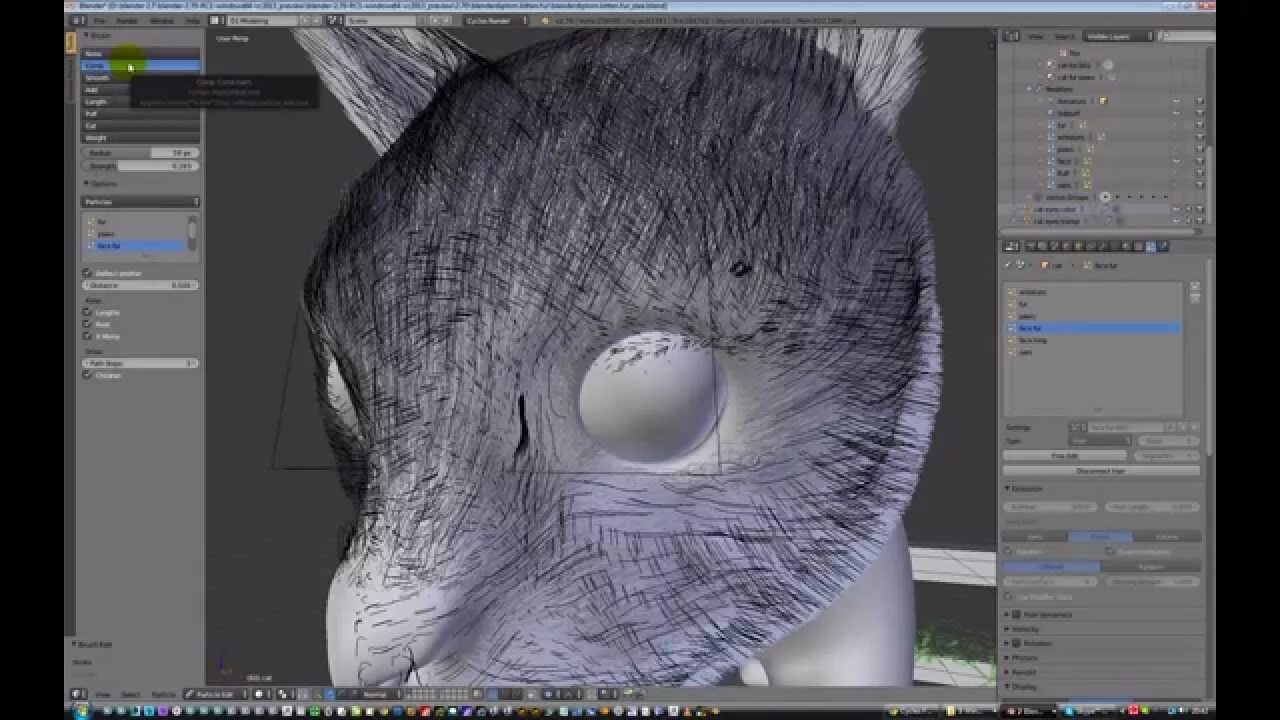Open the Help menu
The width and height of the screenshot is (1280, 720).
coord(192,20)
